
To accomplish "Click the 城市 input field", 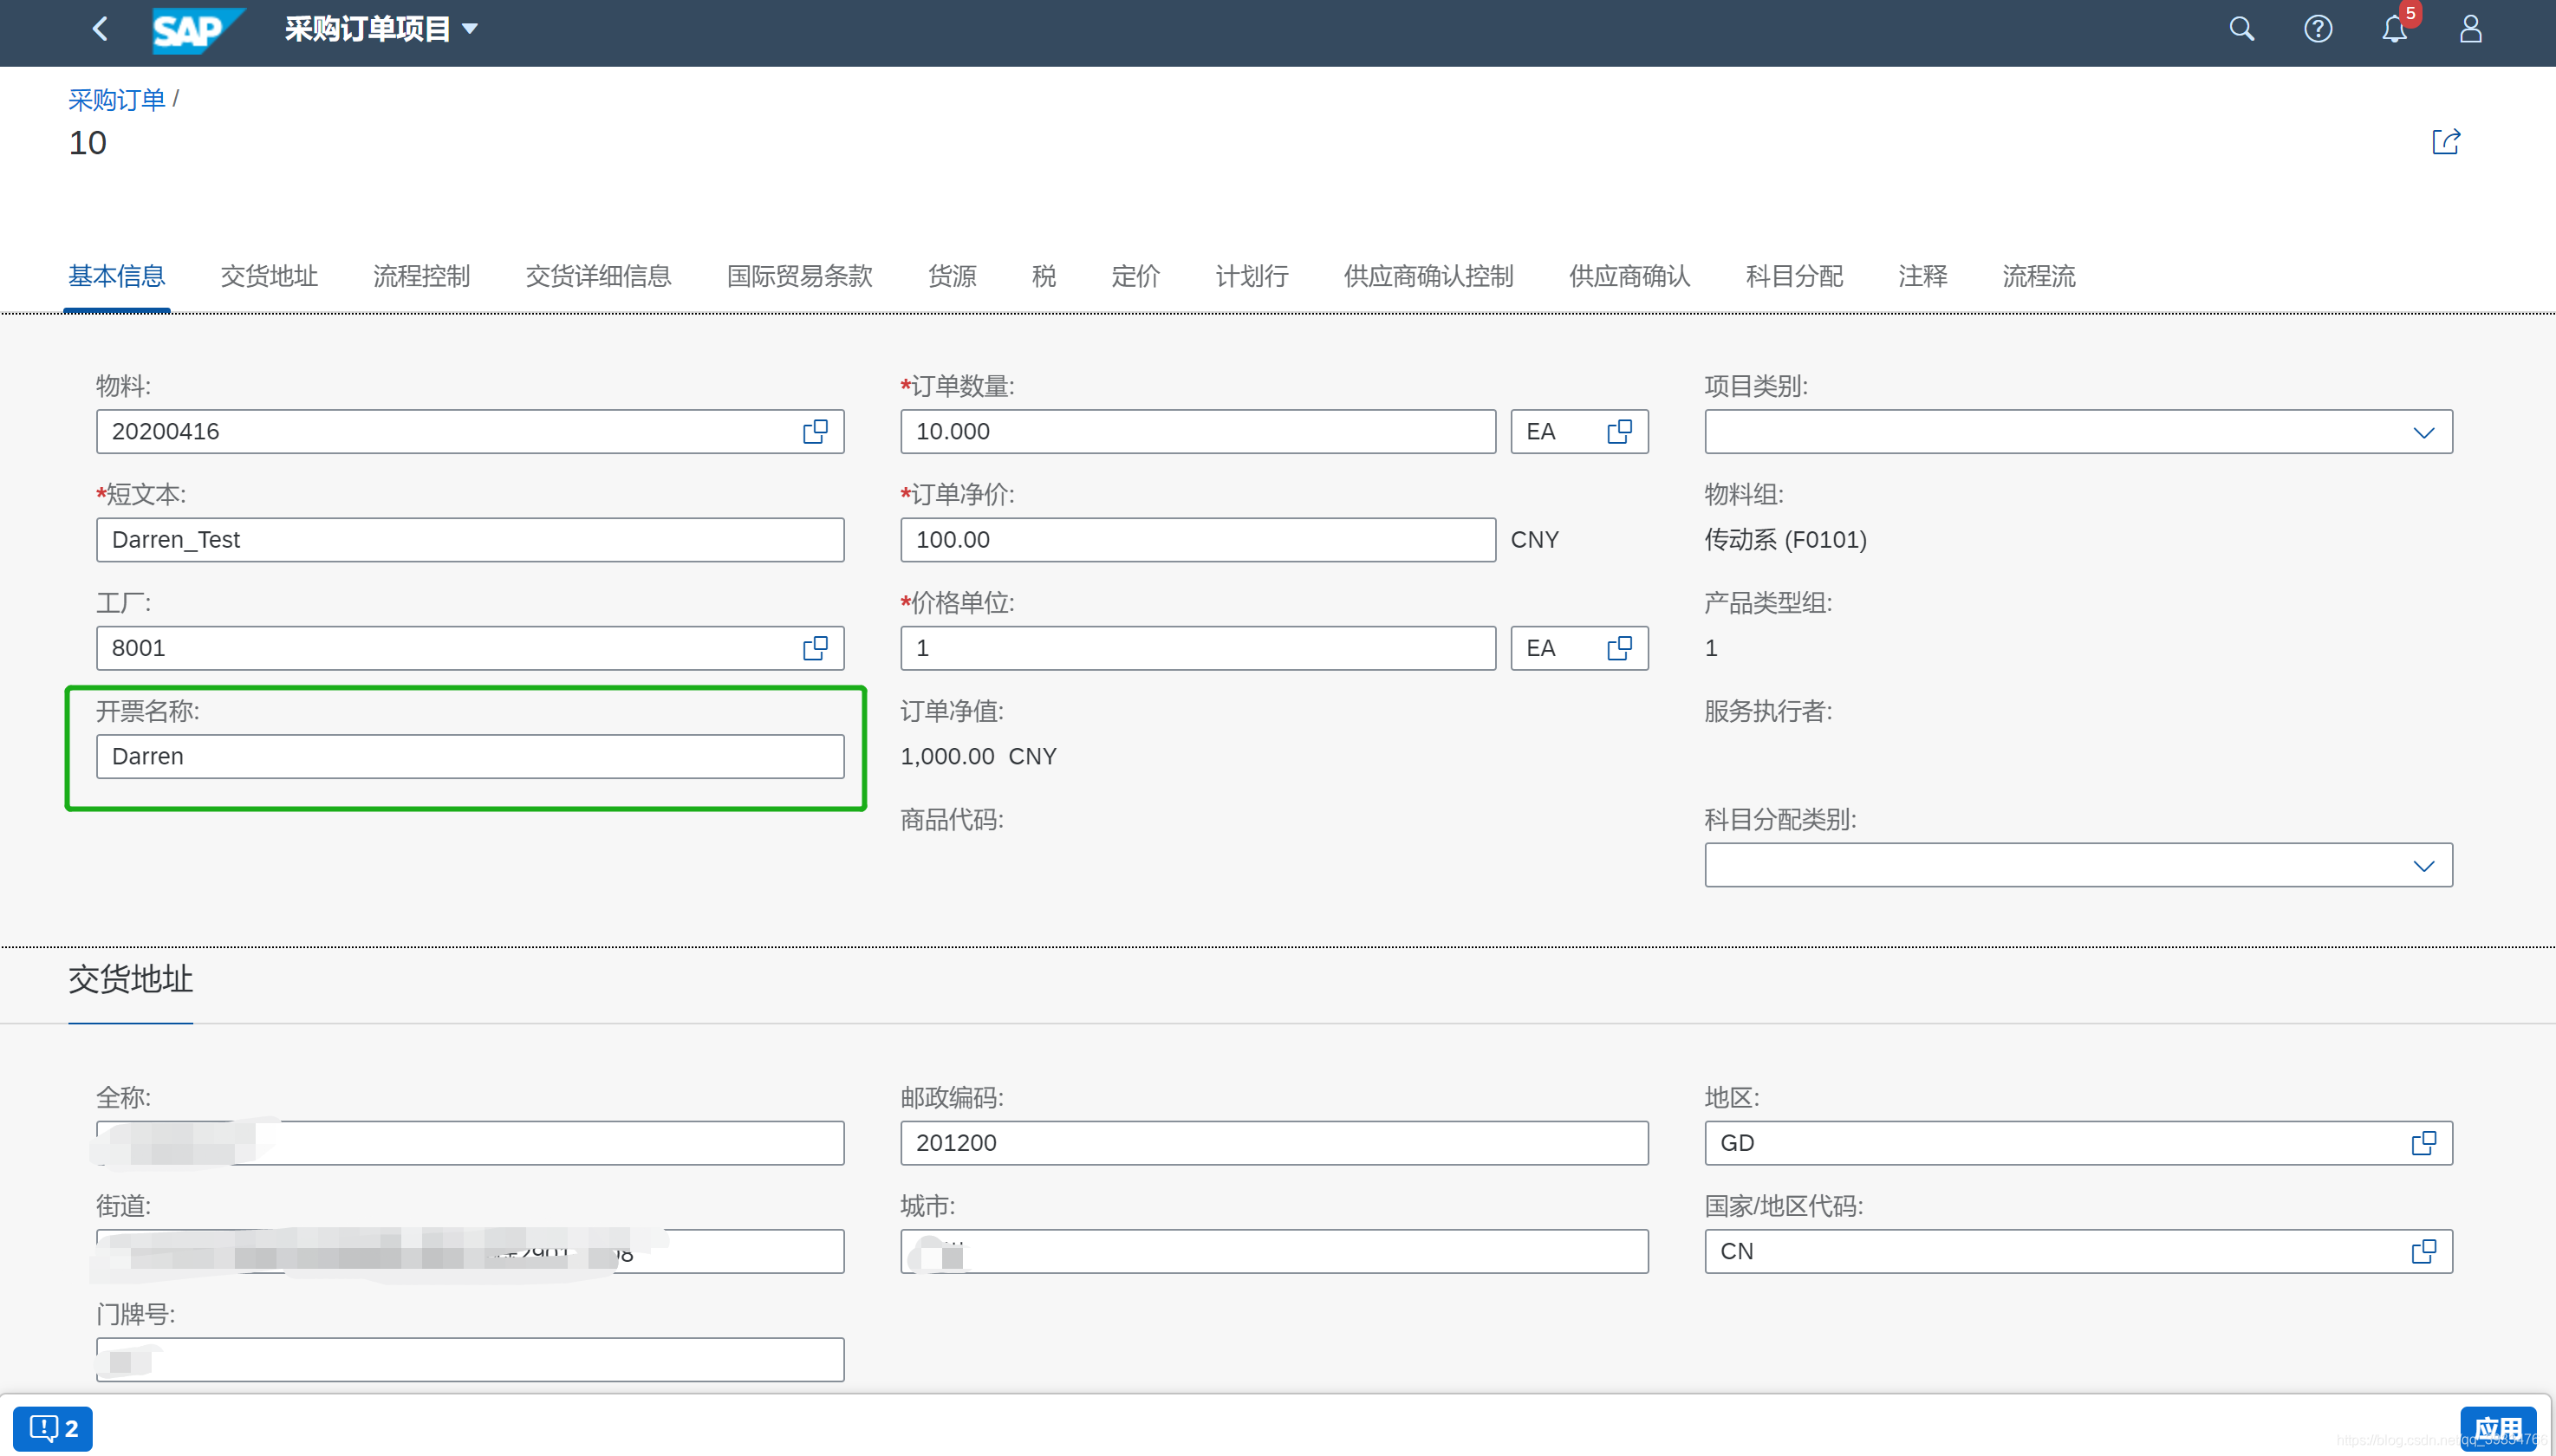I will [1274, 1251].
